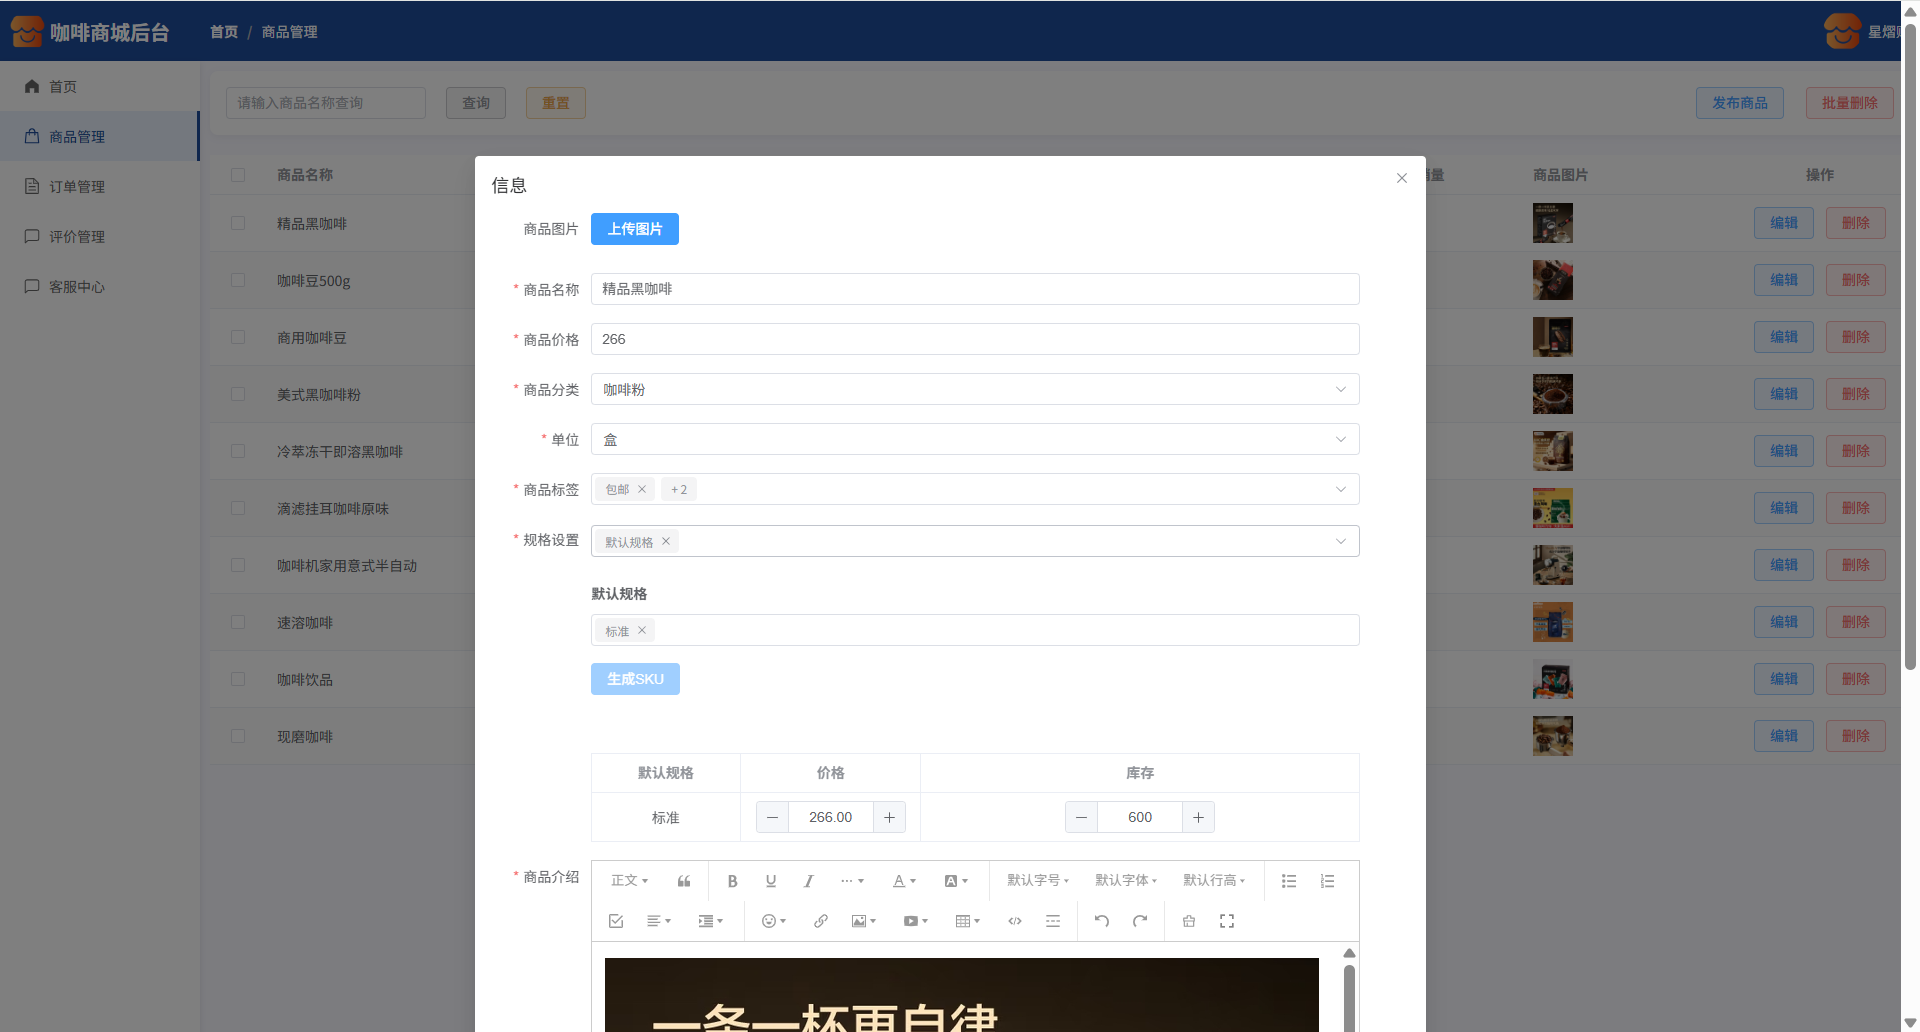
Task: Enter fullscreen mode for the editor
Action: [x=1226, y=921]
